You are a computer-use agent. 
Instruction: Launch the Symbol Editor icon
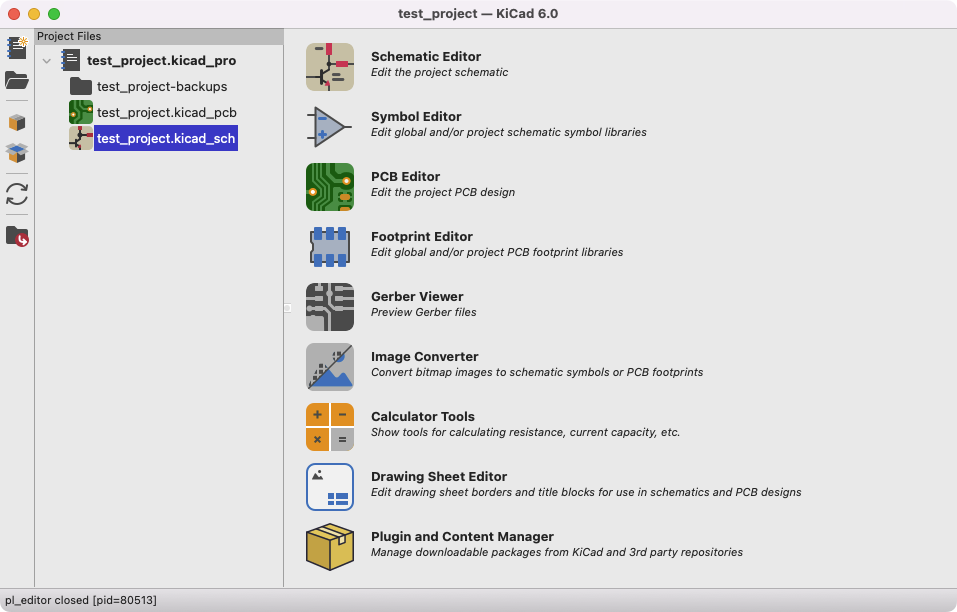(x=330, y=127)
